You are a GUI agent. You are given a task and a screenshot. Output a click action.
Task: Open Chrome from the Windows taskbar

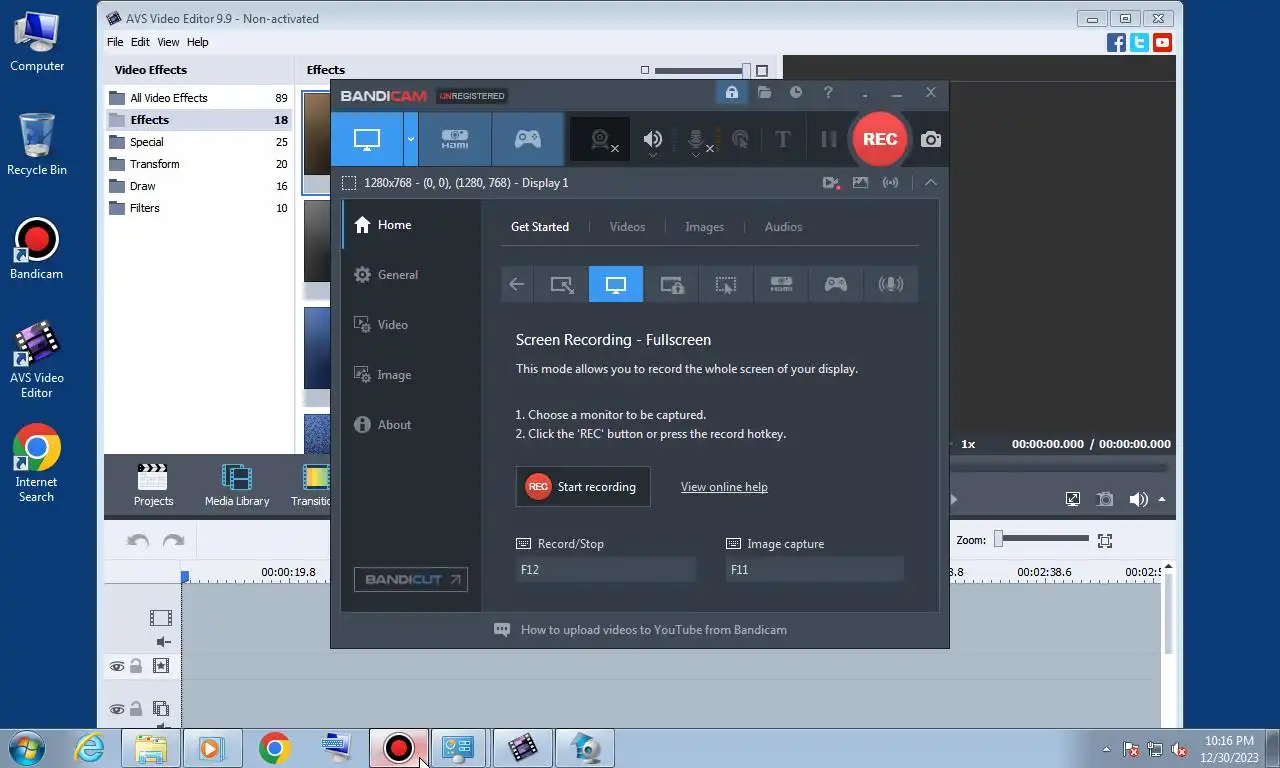point(274,748)
